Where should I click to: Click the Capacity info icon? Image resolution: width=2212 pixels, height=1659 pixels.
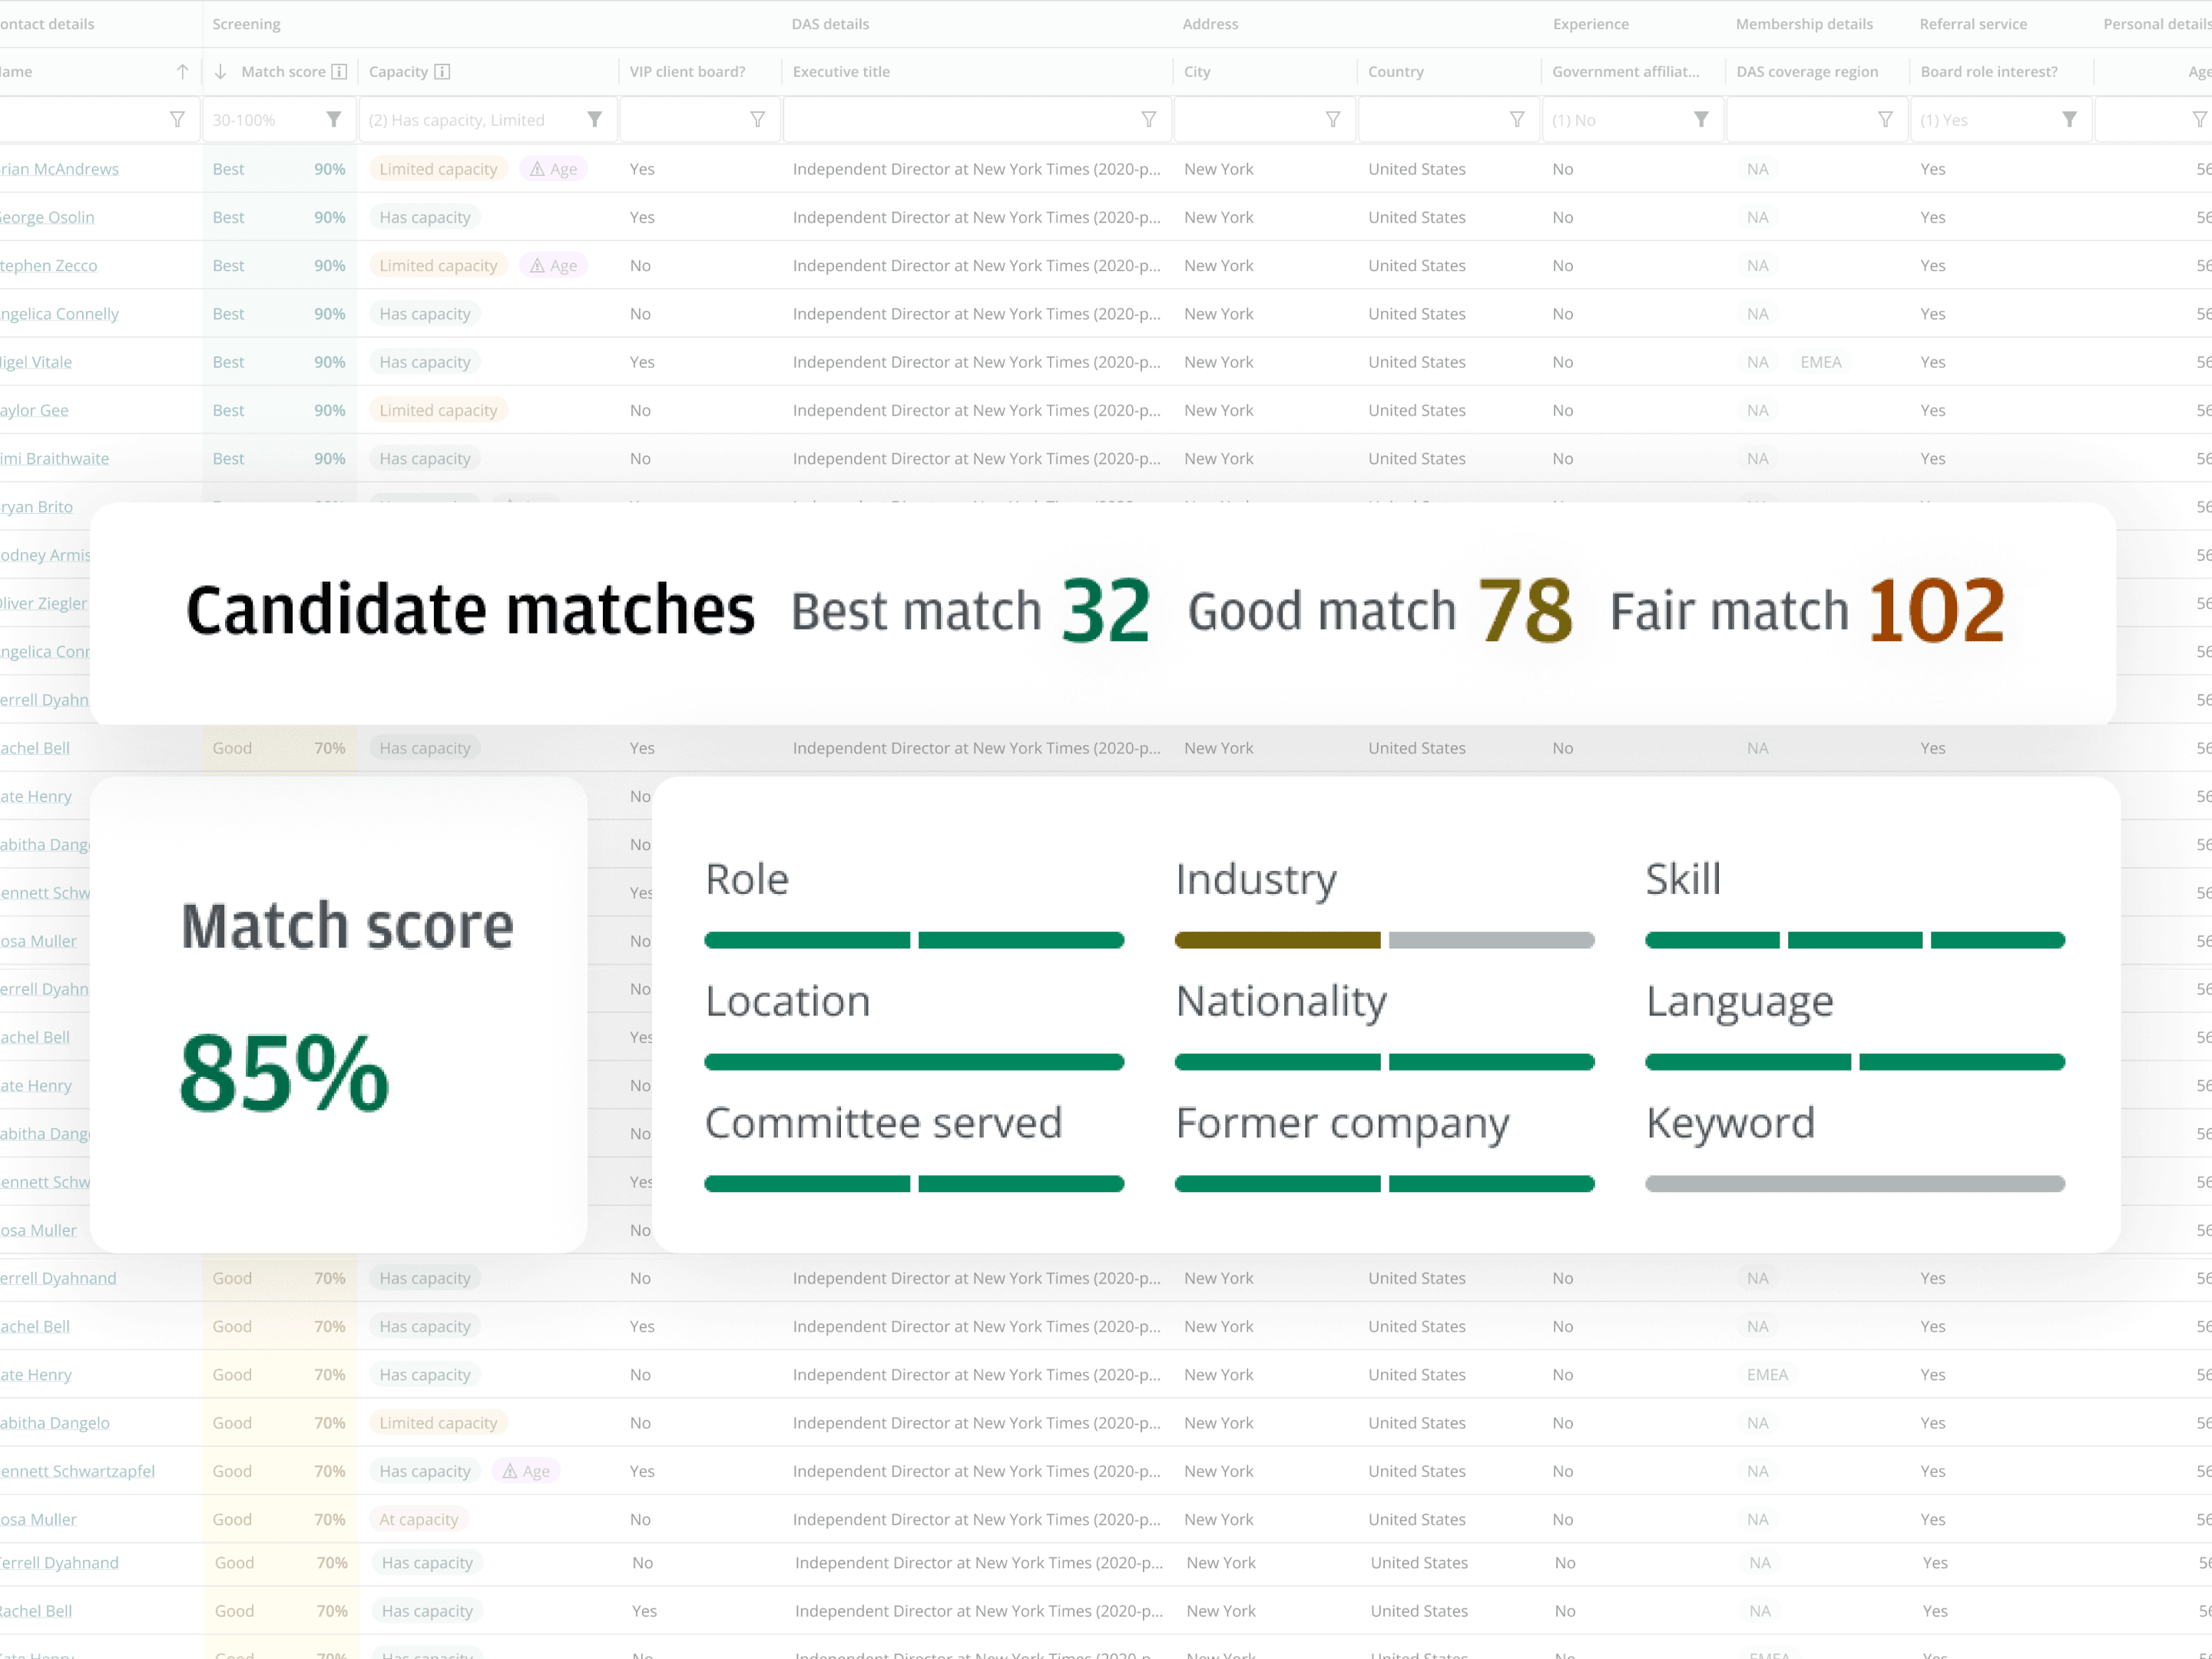tap(442, 72)
